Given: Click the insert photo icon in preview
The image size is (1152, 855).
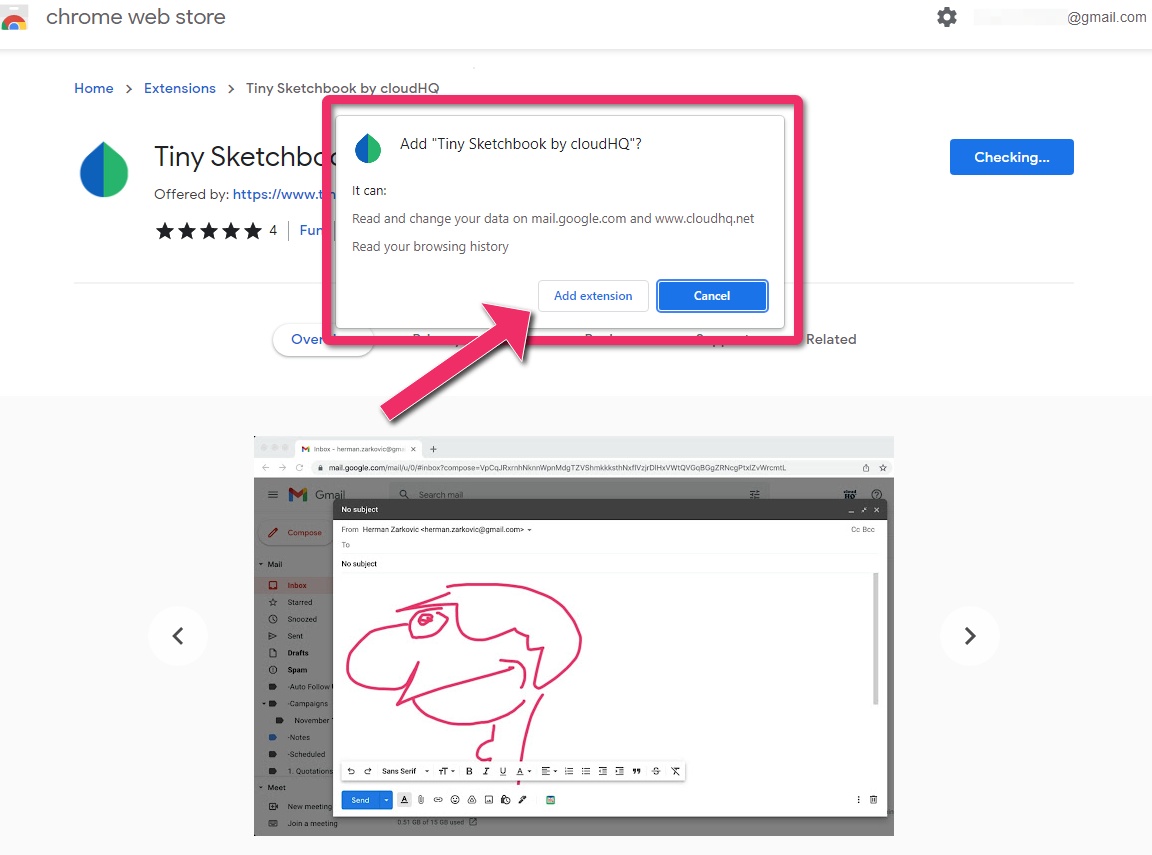Looking at the screenshot, I should (489, 800).
